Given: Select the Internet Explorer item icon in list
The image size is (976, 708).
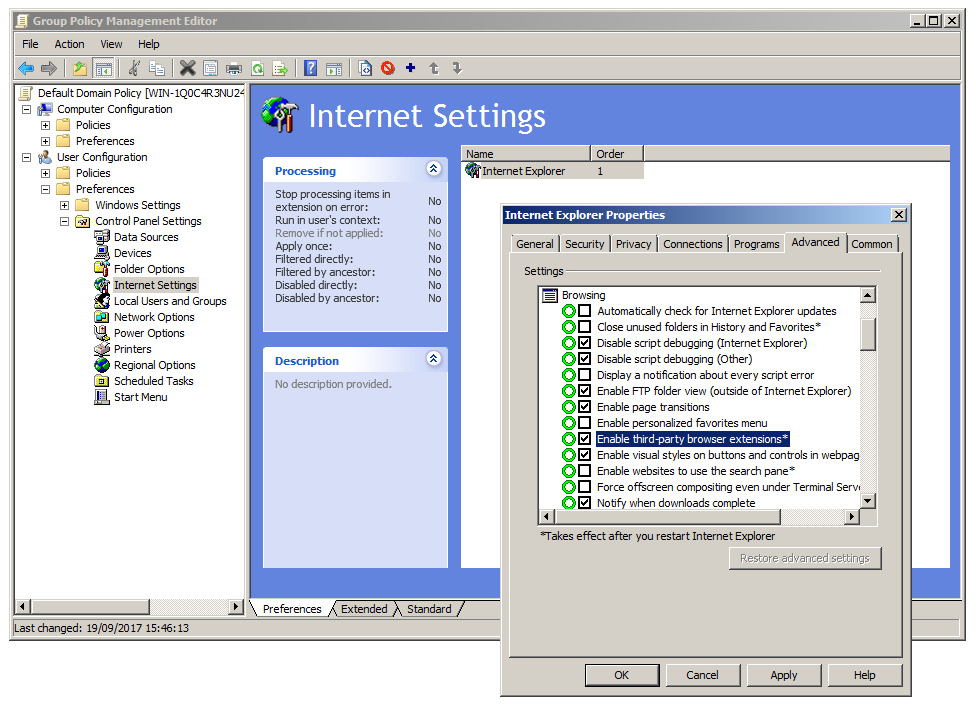Looking at the screenshot, I should click(x=473, y=171).
